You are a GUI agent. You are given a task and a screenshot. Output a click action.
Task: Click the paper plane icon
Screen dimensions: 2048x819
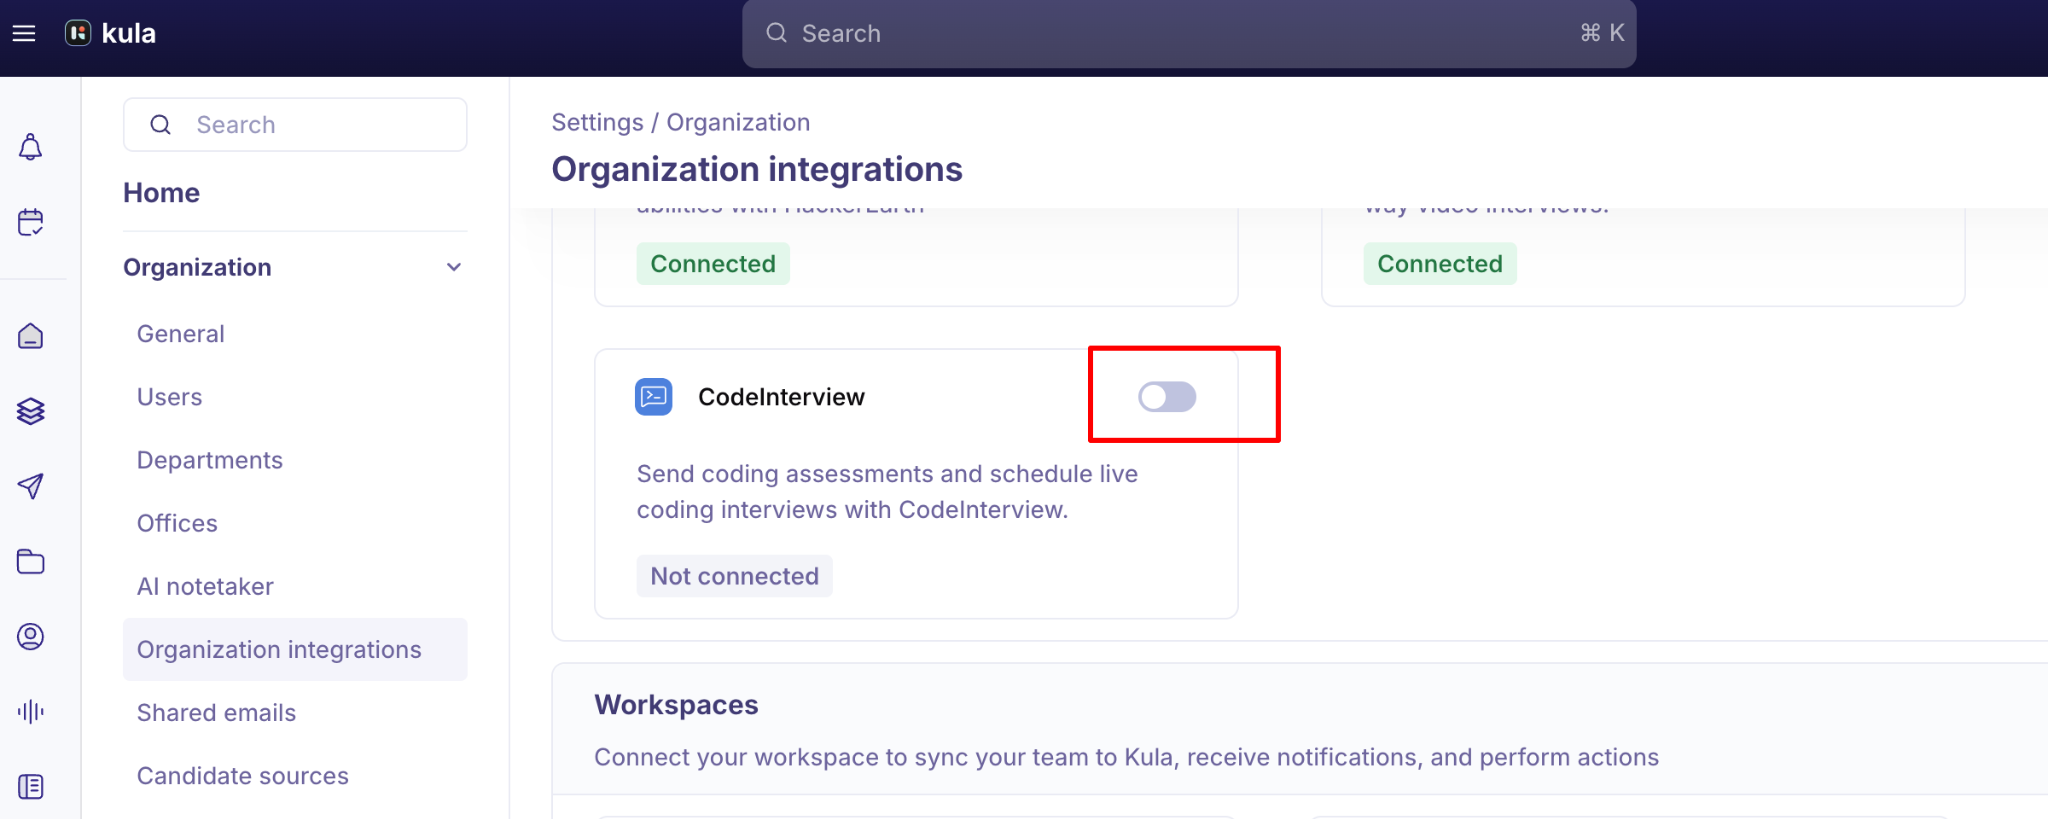tap(31, 486)
